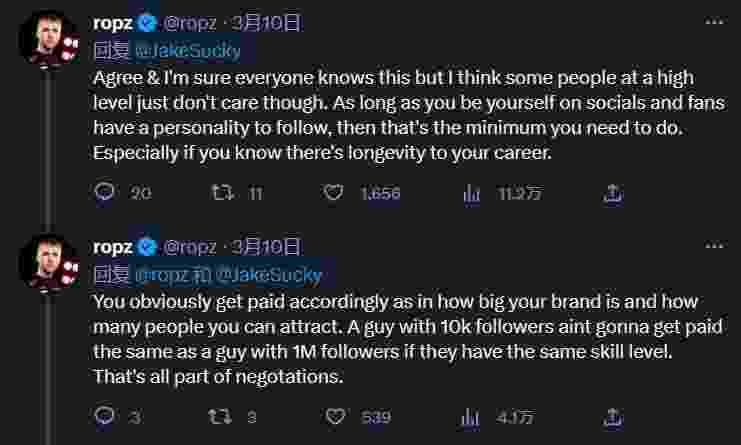Open @JakeSucky mention in the second tweet
The width and height of the screenshot is (741, 445).
pyautogui.click(x=268, y=273)
